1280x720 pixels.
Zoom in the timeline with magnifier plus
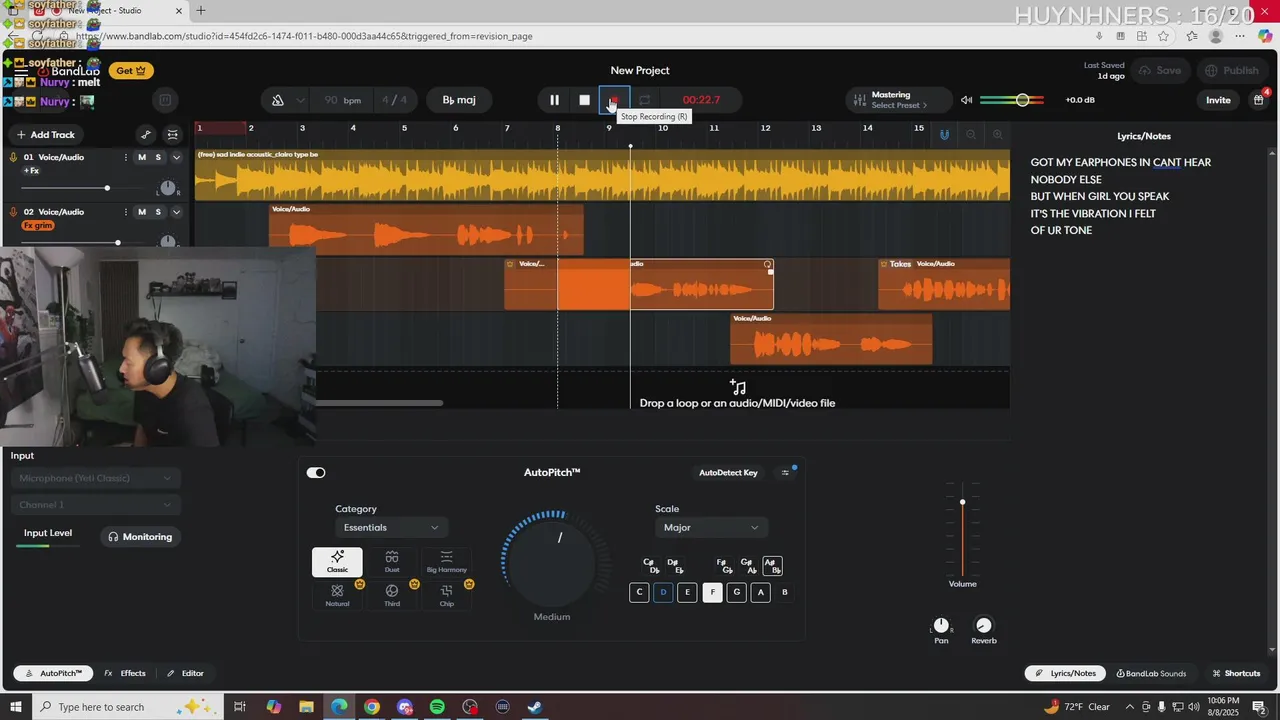point(997,134)
